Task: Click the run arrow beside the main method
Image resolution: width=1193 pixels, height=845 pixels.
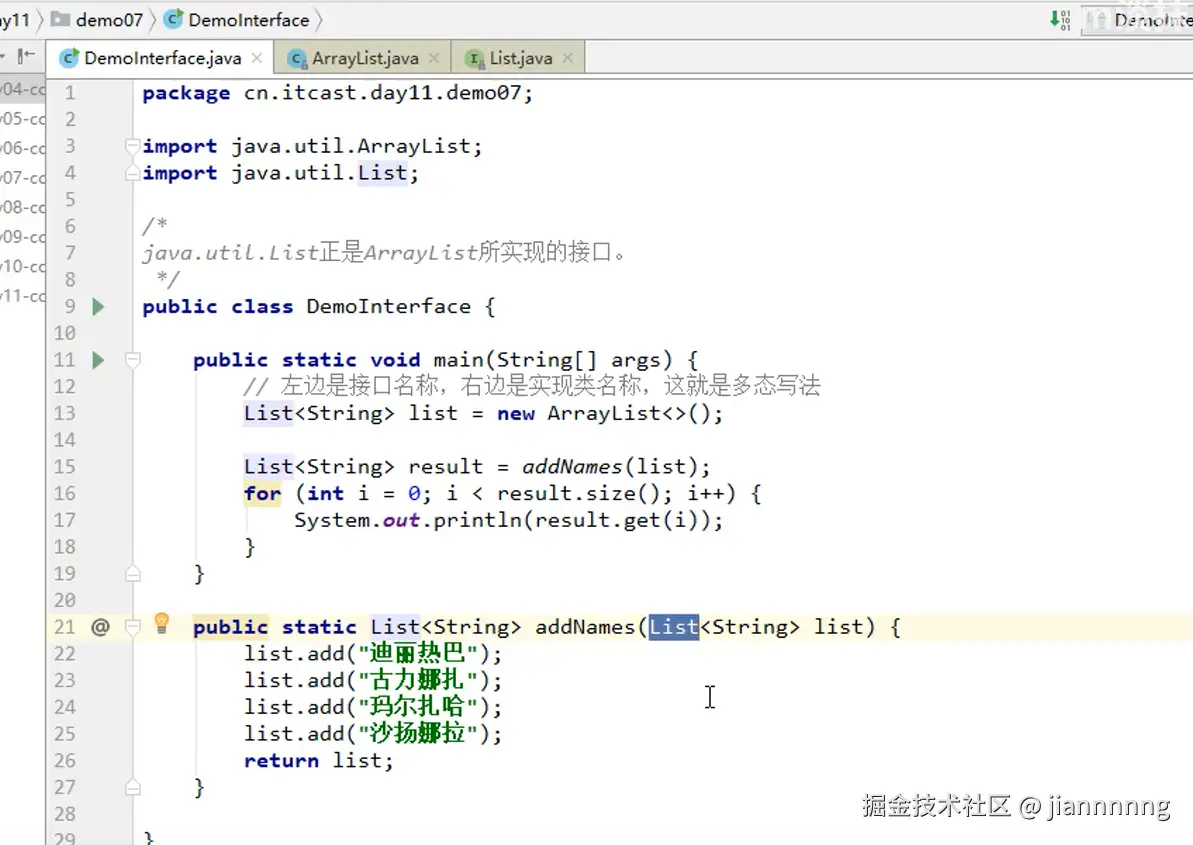Action: (x=97, y=359)
